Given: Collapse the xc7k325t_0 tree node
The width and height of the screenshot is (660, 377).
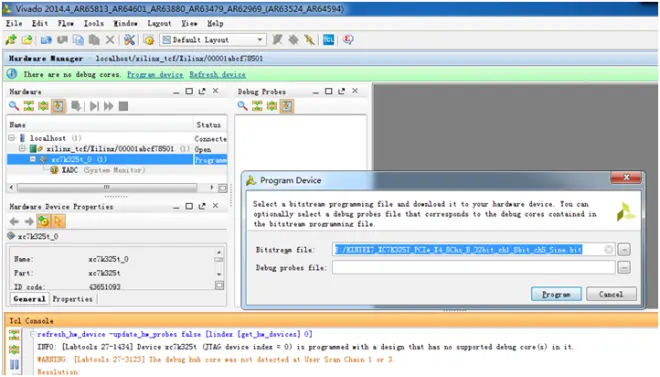Looking at the screenshot, I should (x=33, y=159).
